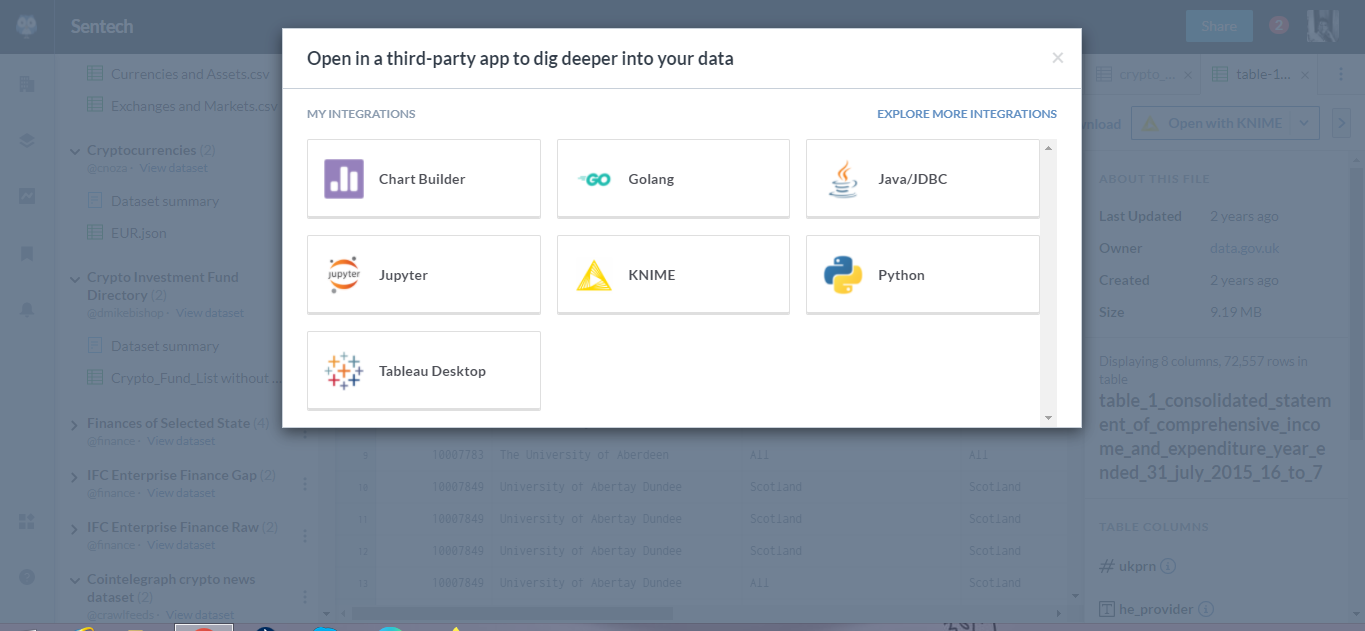The width and height of the screenshot is (1365, 631).
Task: Open the bookmarks sidebar icon
Action: 27,253
